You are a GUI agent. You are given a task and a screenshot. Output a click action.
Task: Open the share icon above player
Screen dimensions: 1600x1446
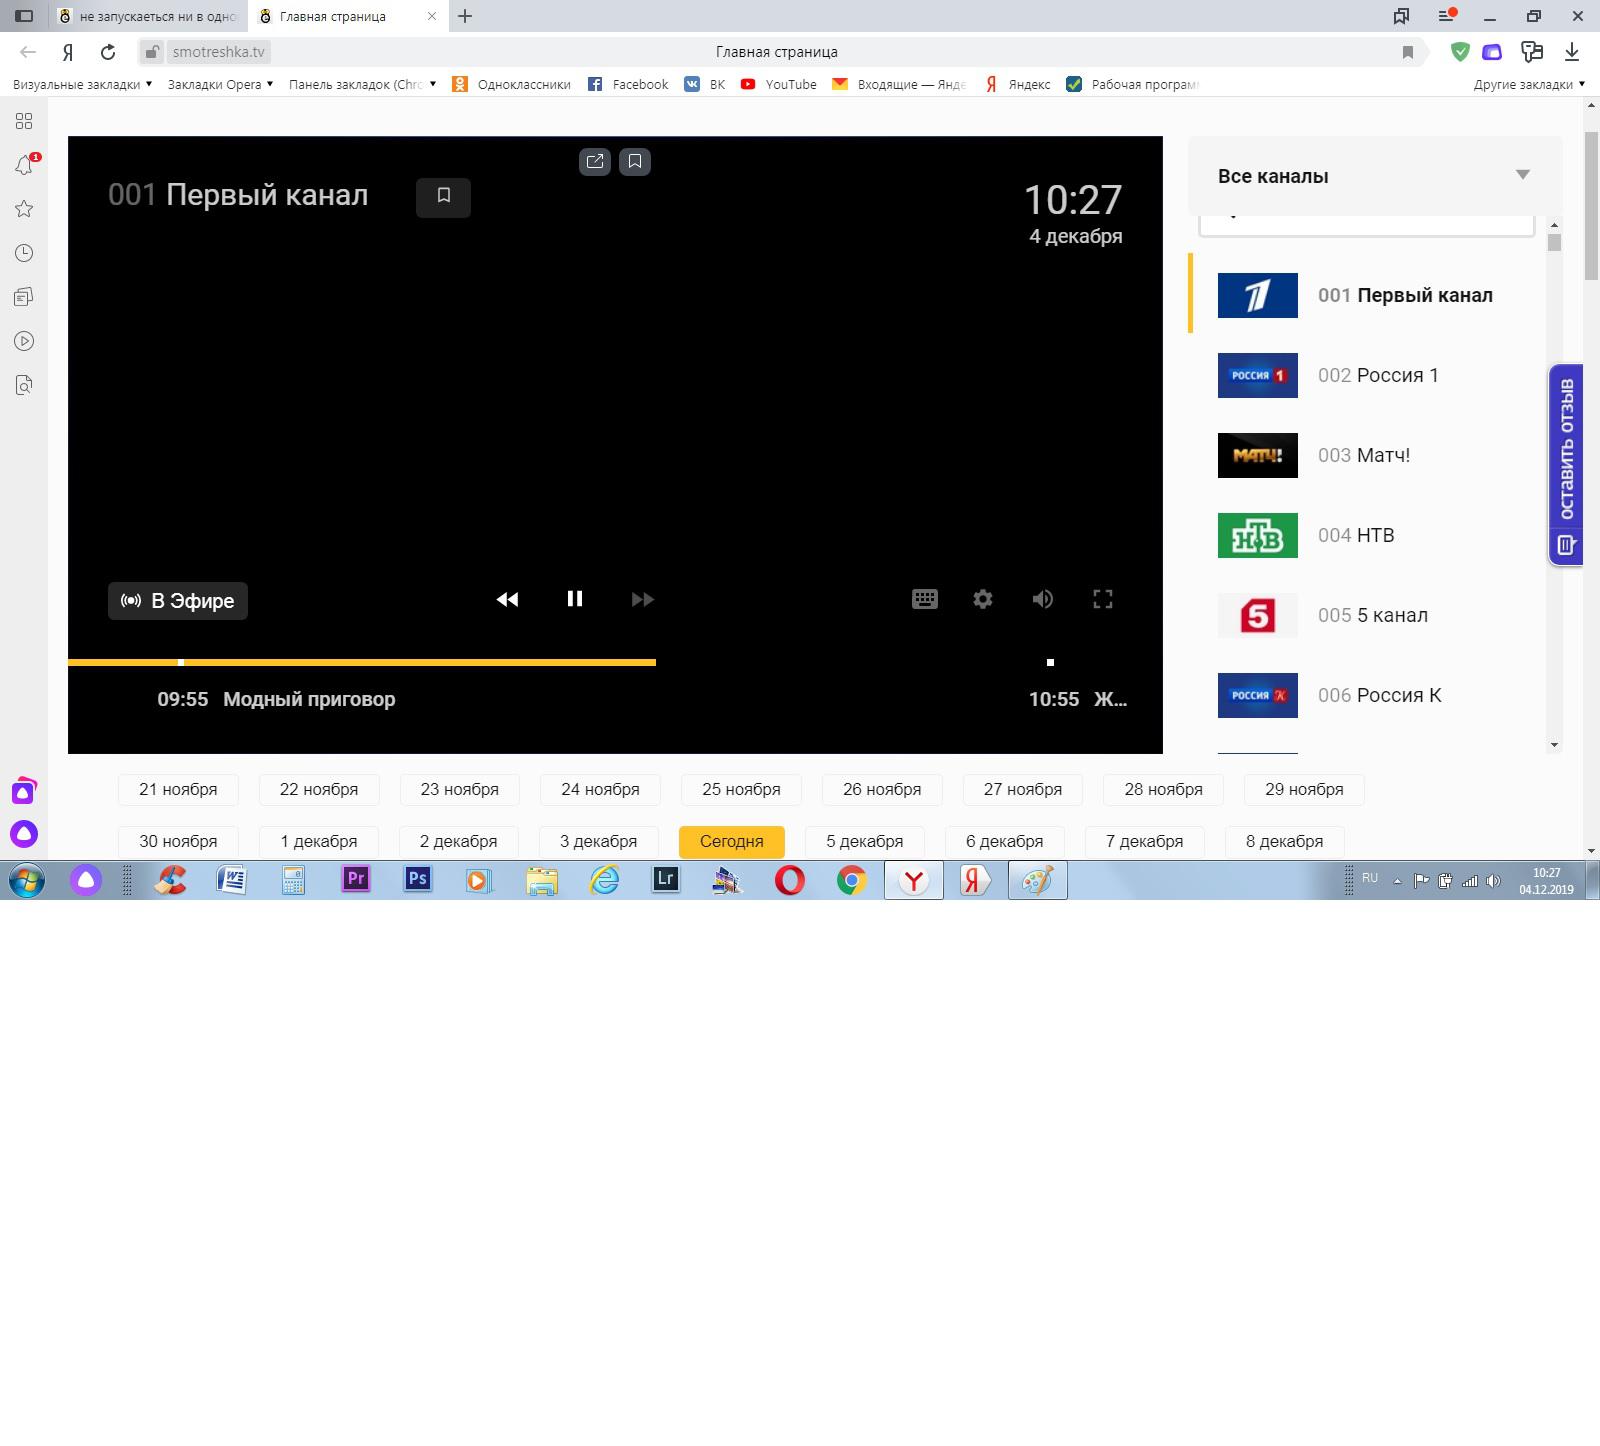click(595, 161)
